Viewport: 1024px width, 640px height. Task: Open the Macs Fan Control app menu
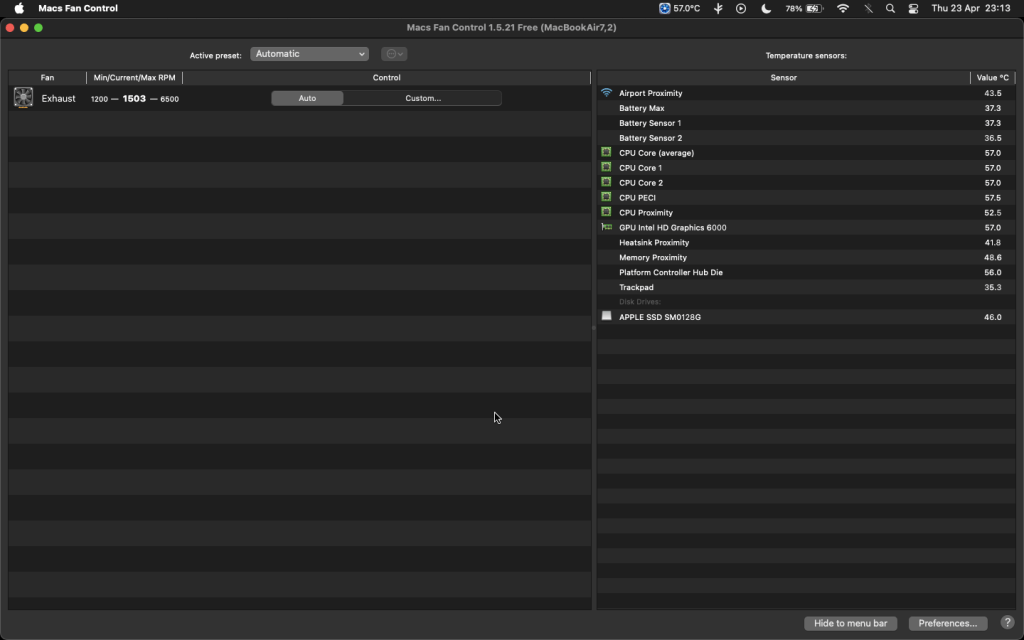(77, 8)
